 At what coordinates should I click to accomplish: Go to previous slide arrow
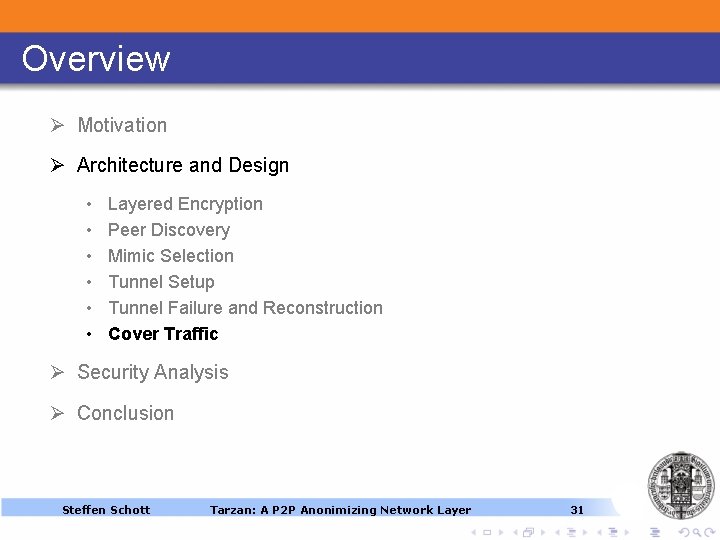point(474,532)
